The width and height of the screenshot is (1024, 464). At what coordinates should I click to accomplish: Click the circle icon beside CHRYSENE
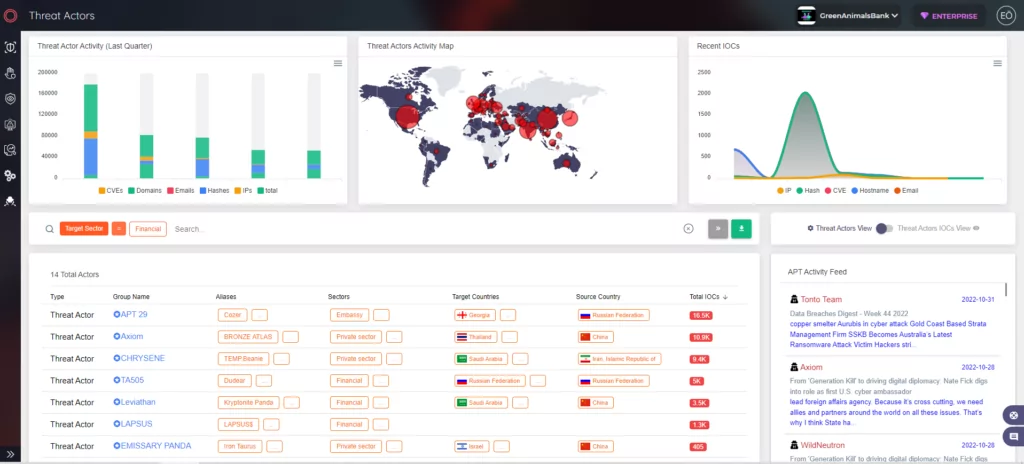click(x=117, y=358)
